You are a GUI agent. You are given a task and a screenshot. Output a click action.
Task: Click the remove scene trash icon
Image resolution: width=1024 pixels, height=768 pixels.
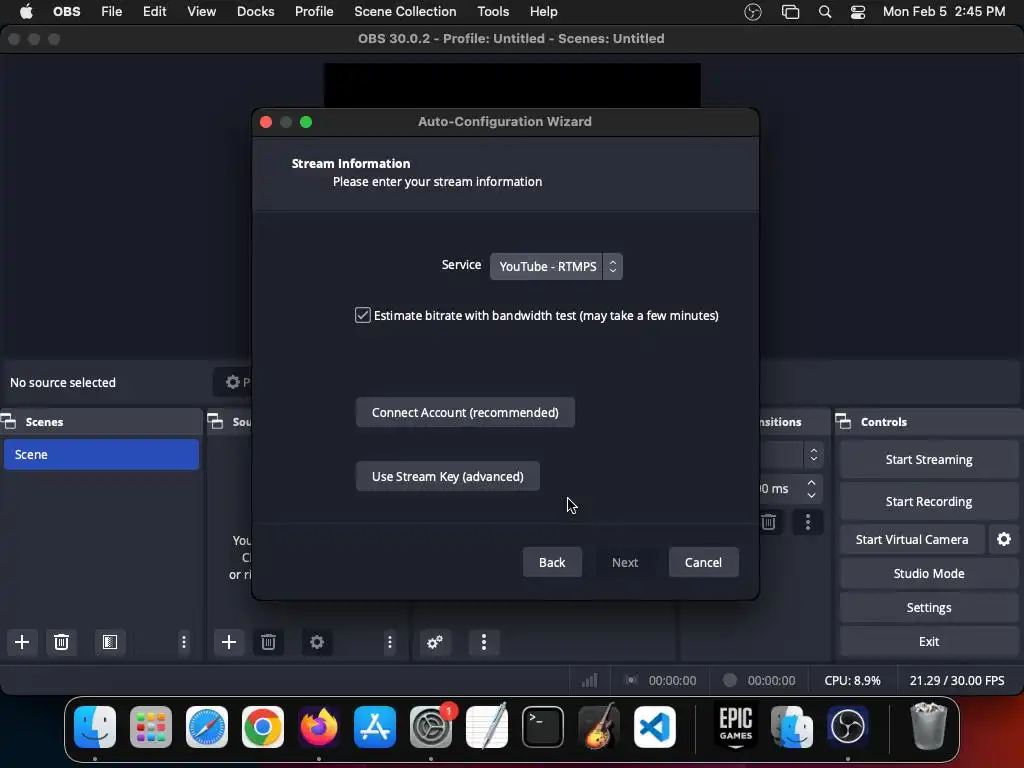coord(61,642)
